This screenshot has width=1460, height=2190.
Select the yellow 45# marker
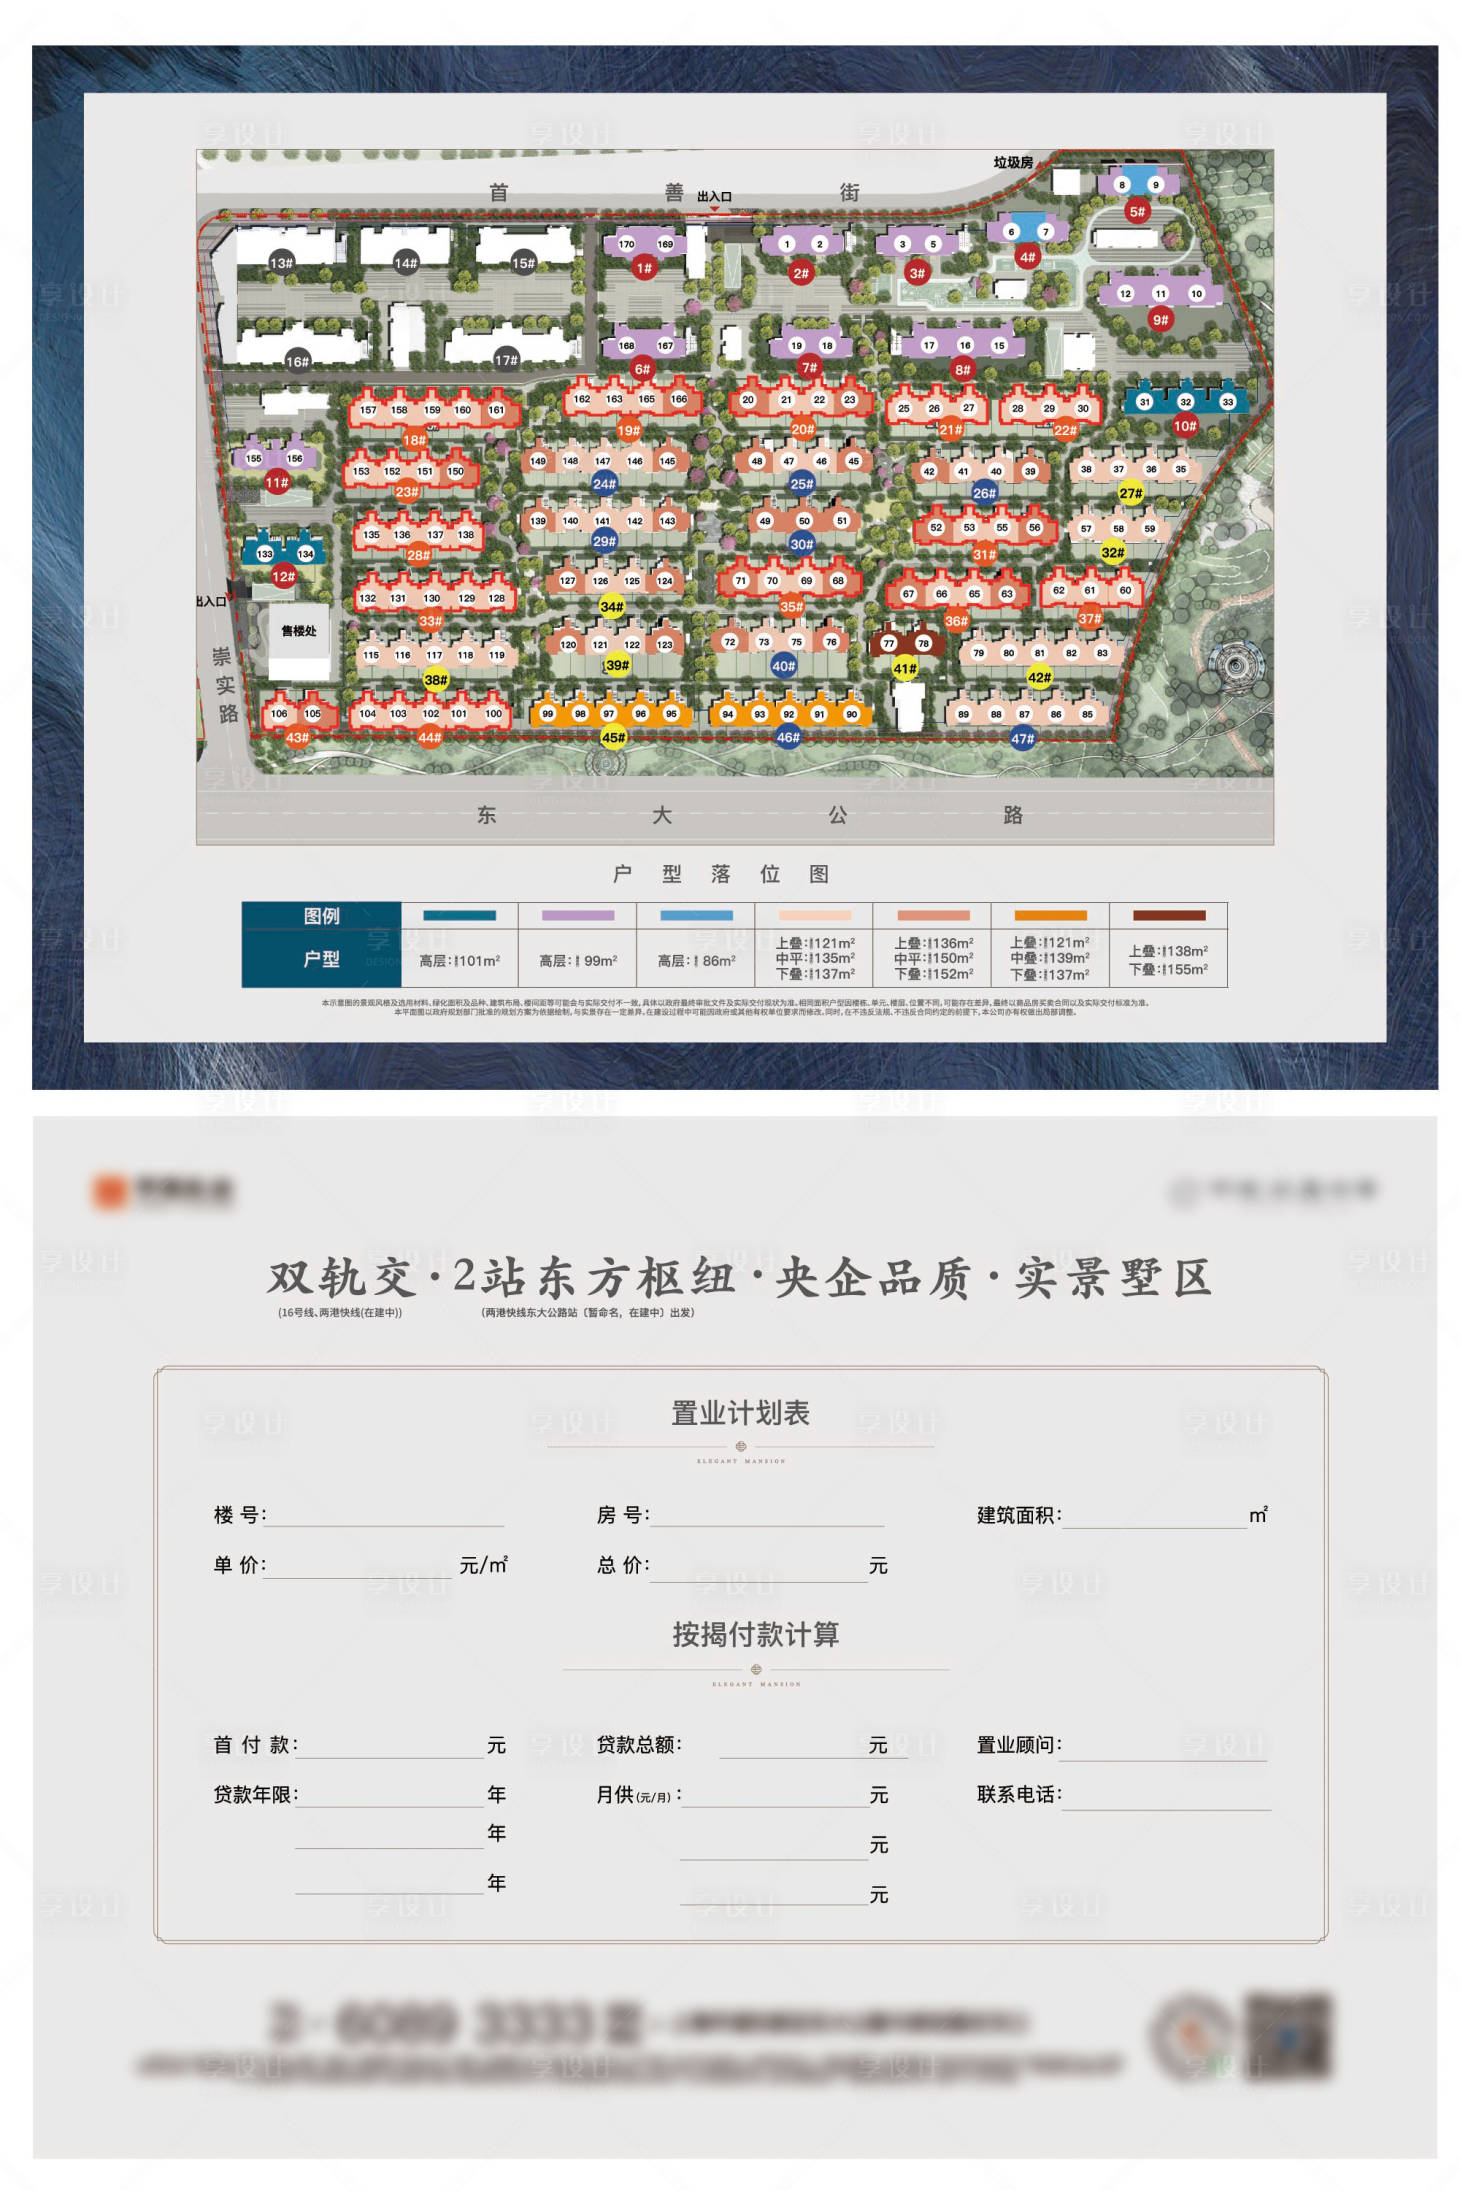tap(613, 737)
